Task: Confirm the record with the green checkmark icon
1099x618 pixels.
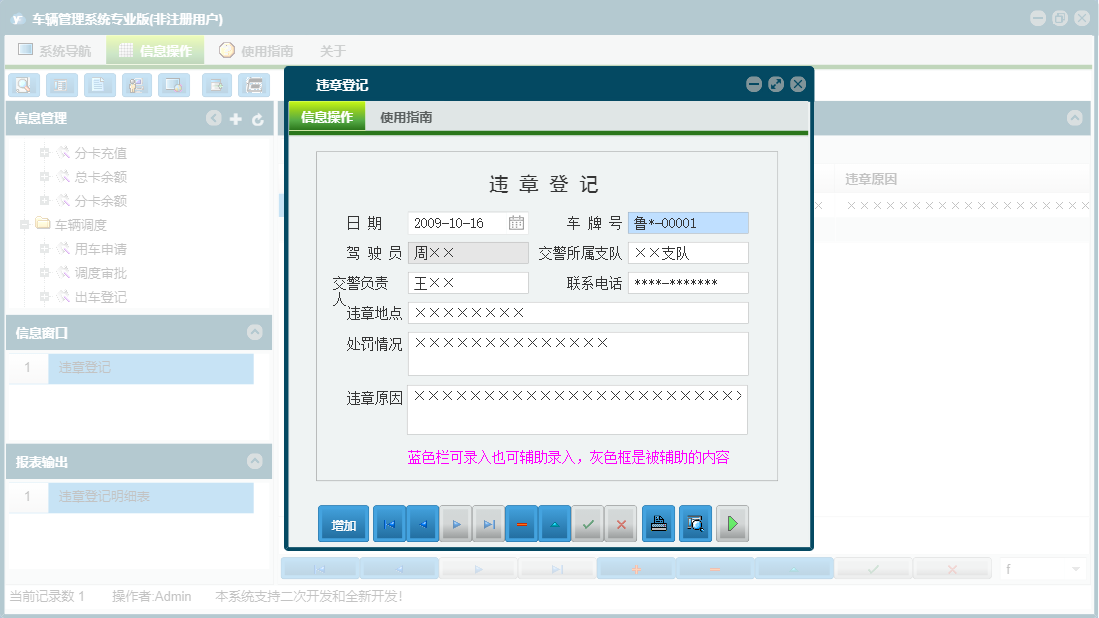Action: (x=588, y=523)
